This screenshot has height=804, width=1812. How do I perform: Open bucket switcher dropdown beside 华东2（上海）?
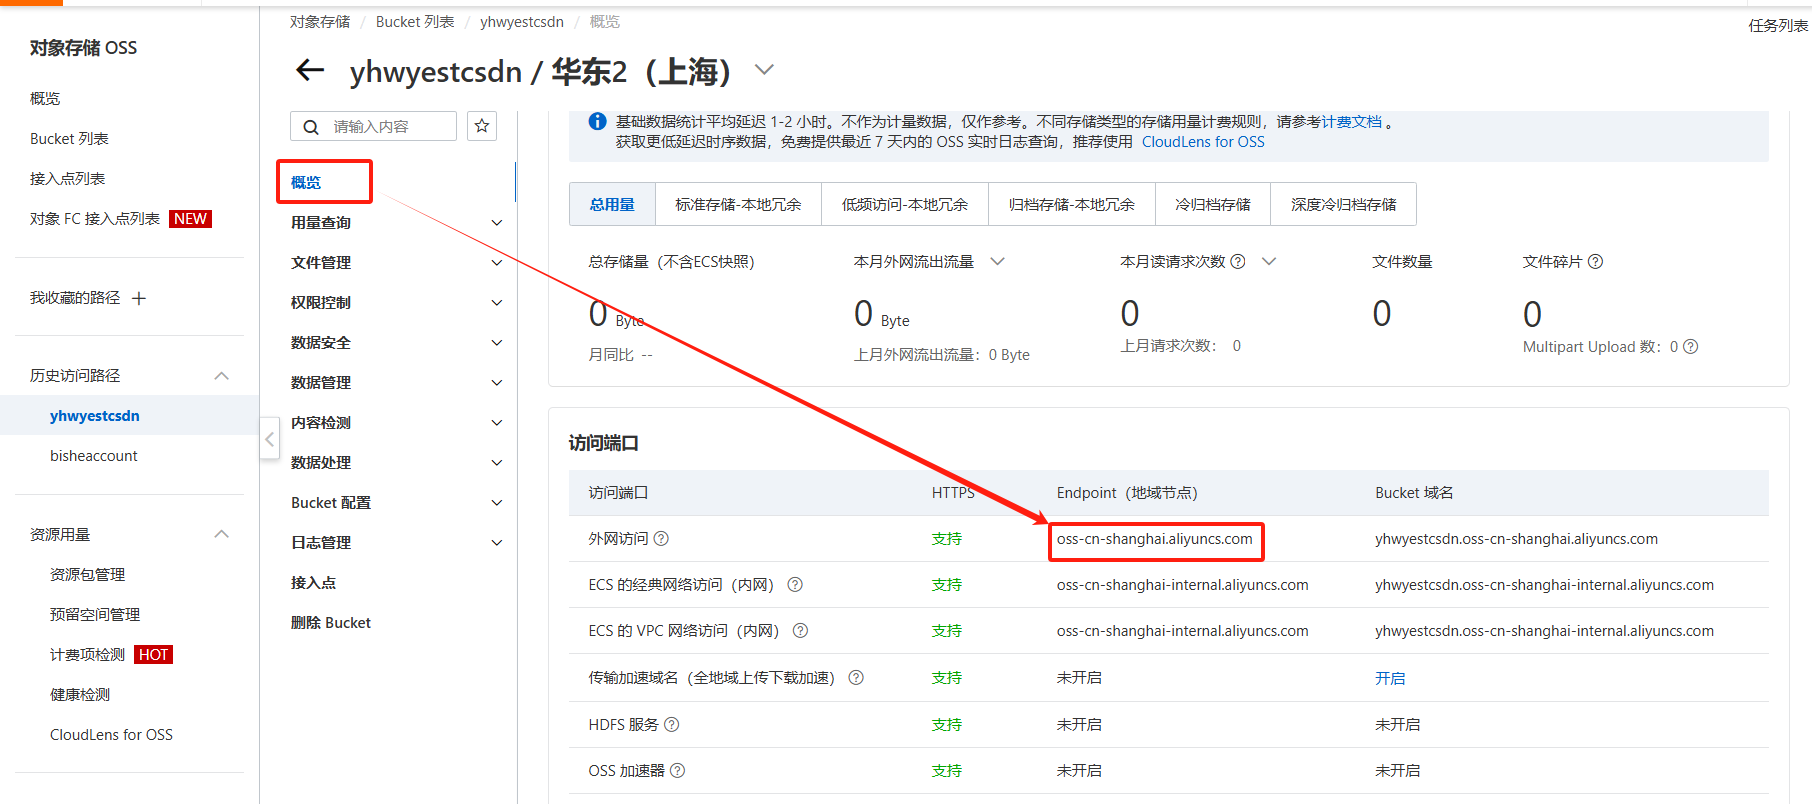(x=764, y=70)
